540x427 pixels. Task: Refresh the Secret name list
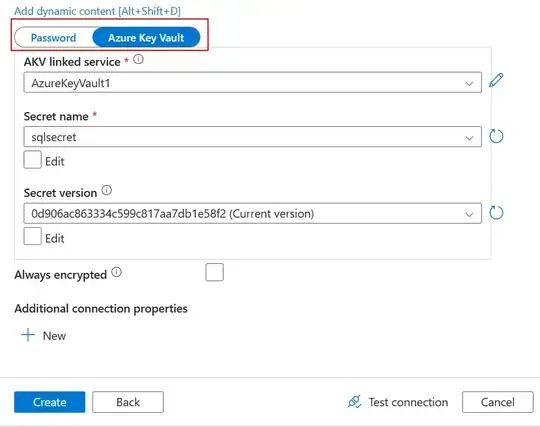tap(496, 136)
